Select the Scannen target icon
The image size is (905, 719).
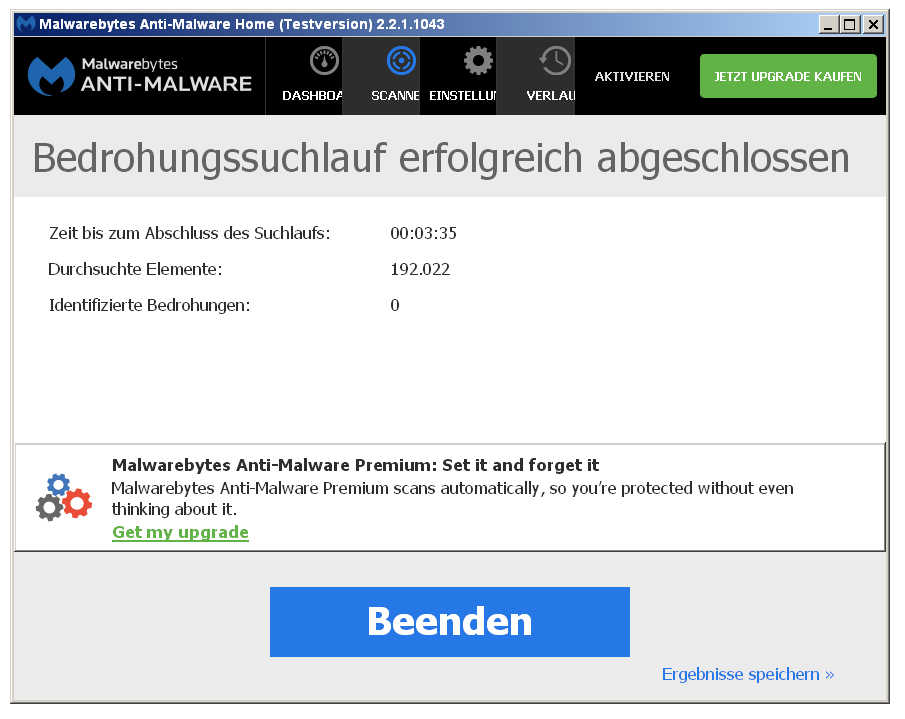tap(401, 61)
